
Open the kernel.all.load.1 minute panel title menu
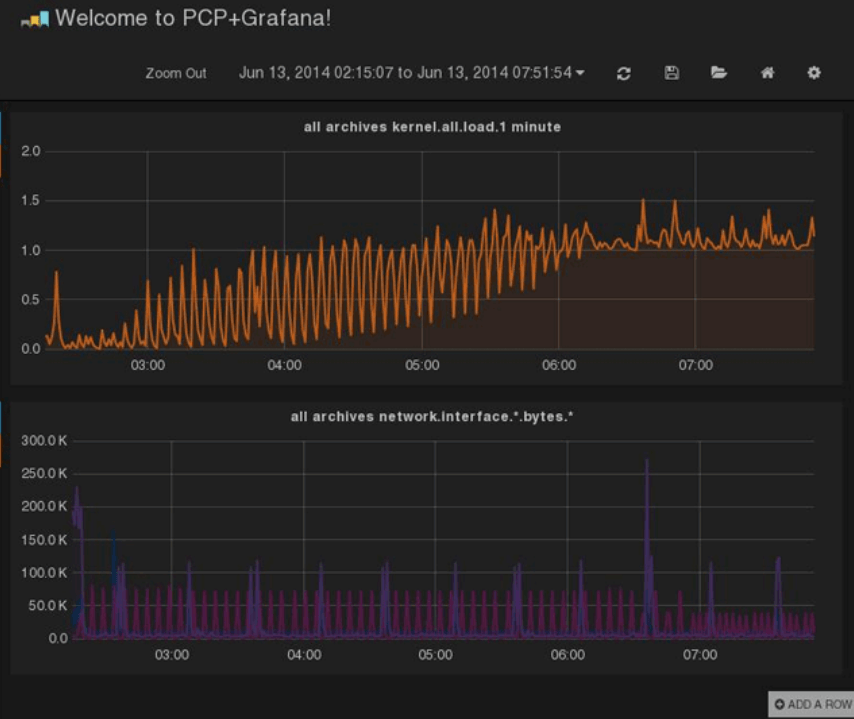432,127
